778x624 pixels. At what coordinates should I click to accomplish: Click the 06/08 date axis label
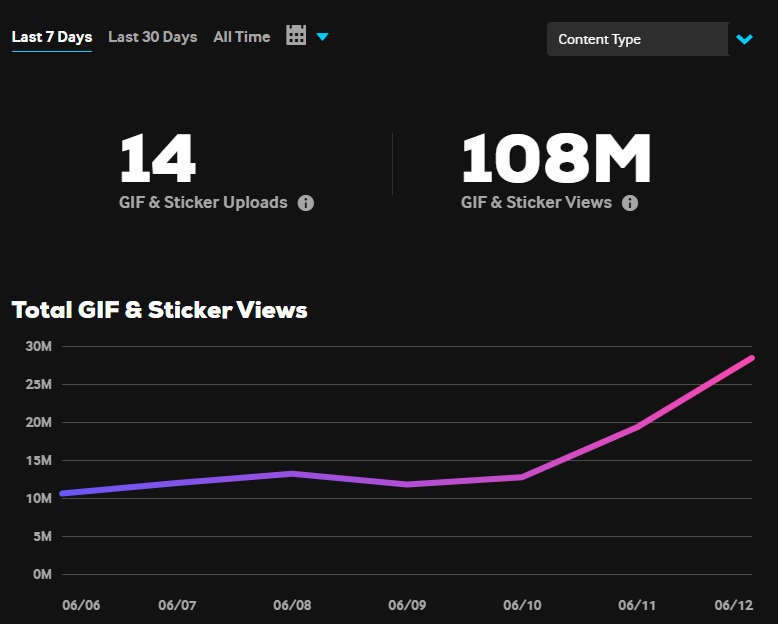292,606
